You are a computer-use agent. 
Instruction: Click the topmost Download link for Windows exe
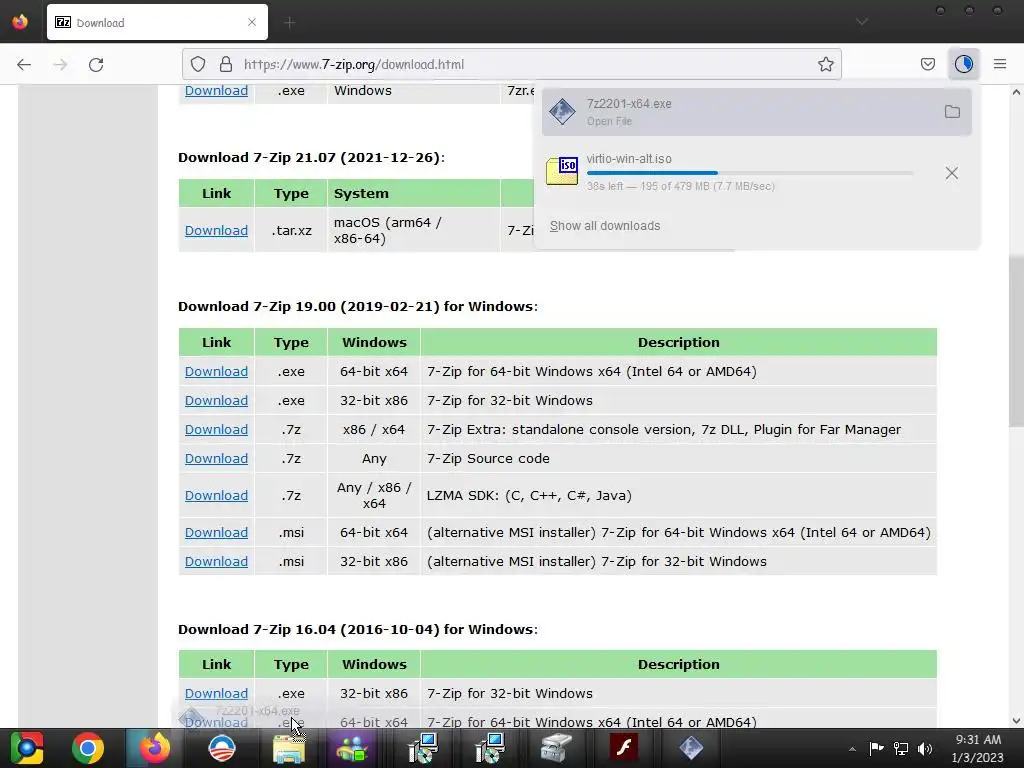pyautogui.click(x=216, y=91)
